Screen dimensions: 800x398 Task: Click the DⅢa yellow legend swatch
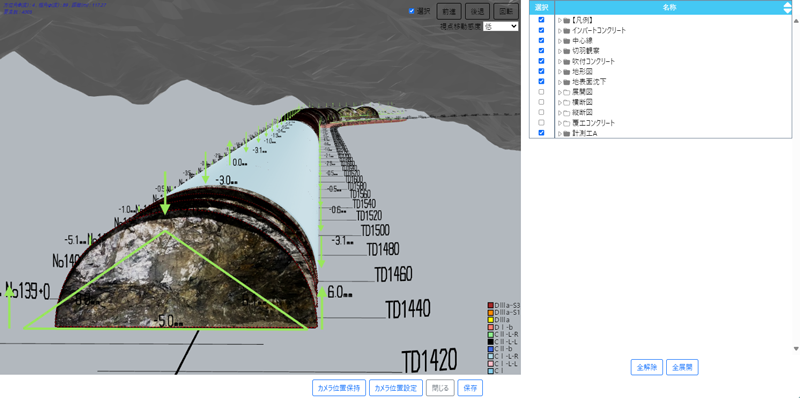pos(491,319)
